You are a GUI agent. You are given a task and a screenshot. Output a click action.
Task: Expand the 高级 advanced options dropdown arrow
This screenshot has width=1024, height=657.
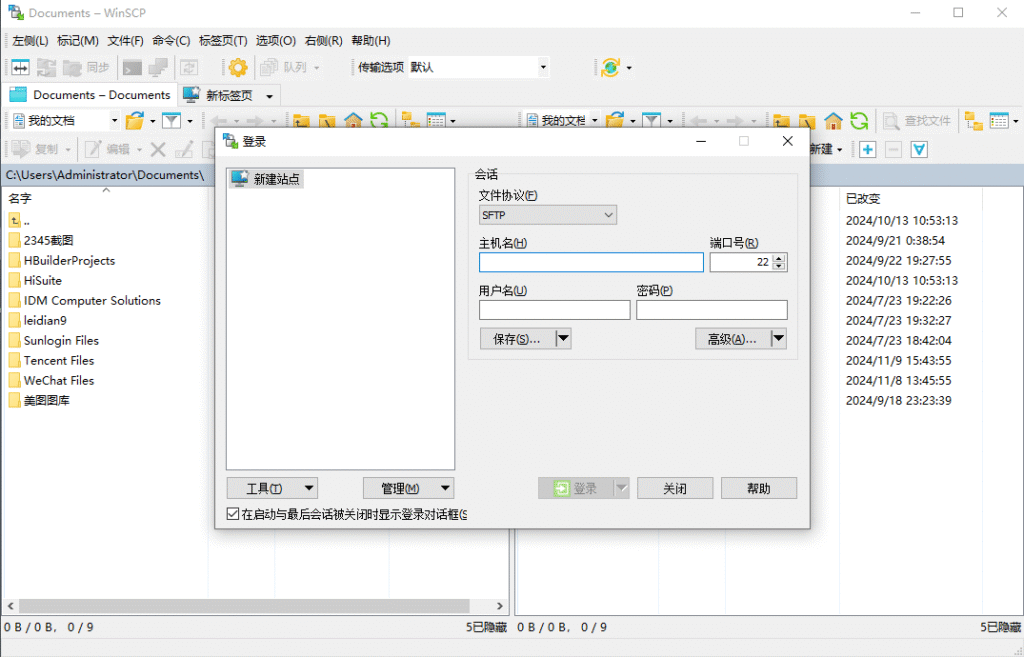tap(779, 338)
